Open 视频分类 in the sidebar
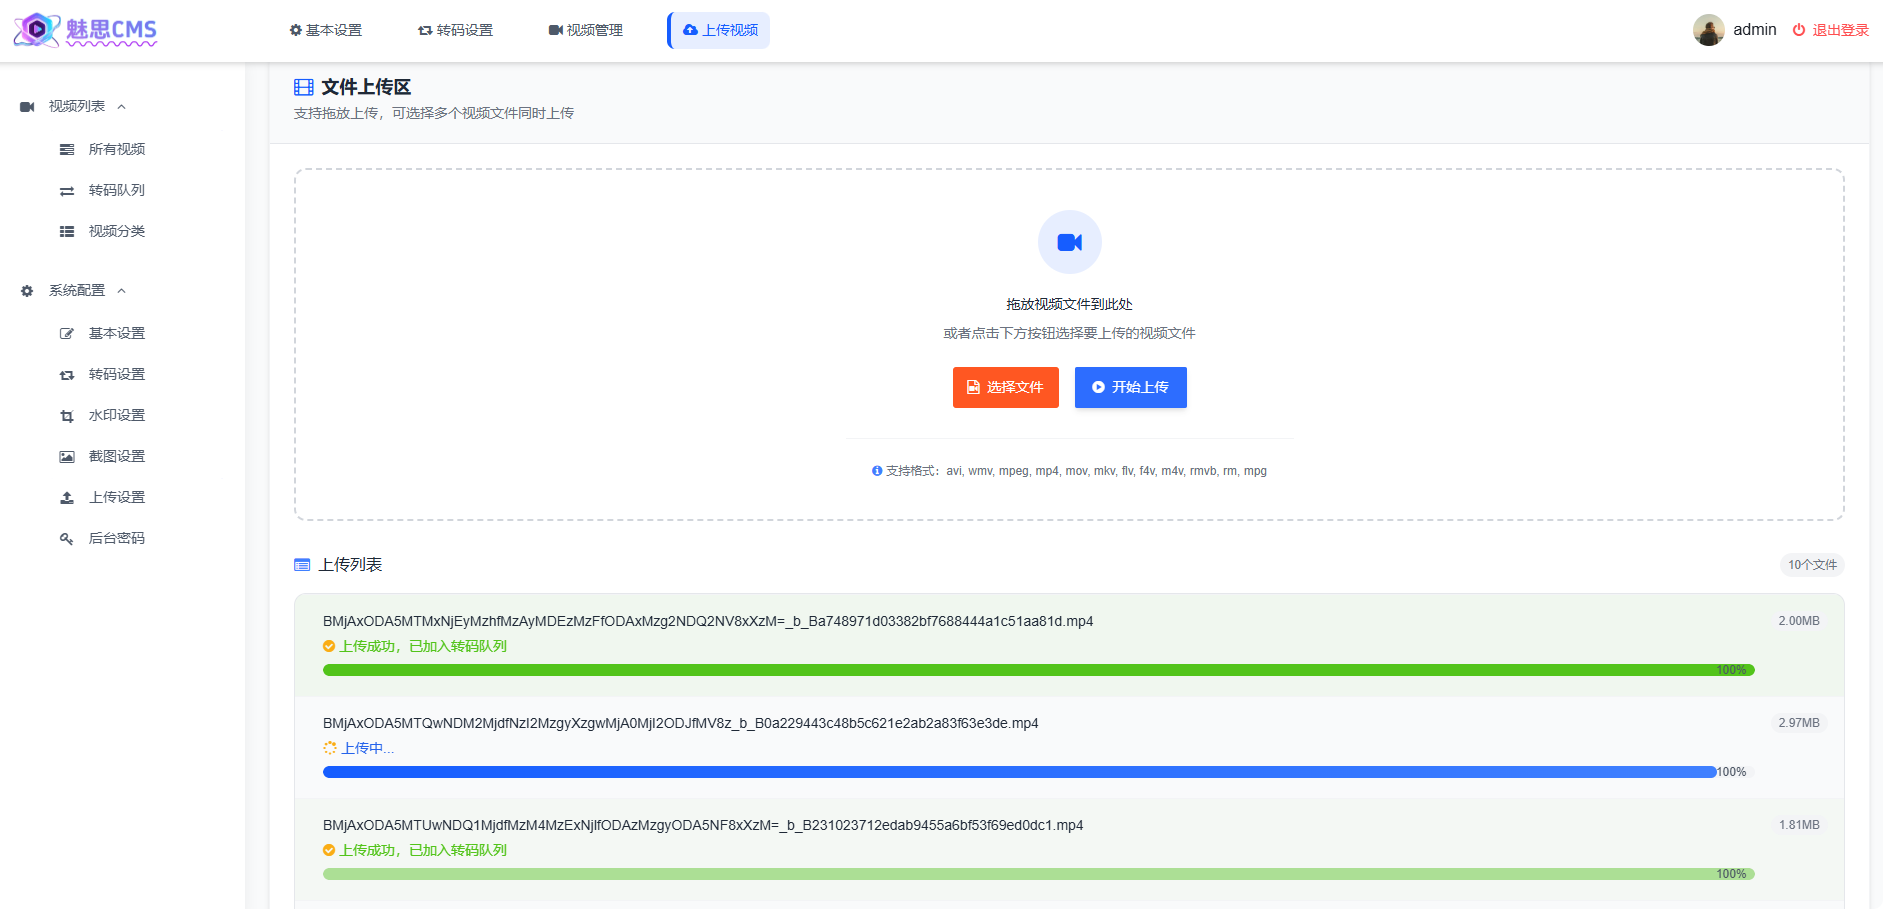Screen dimensions: 1883x909 [116, 232]
